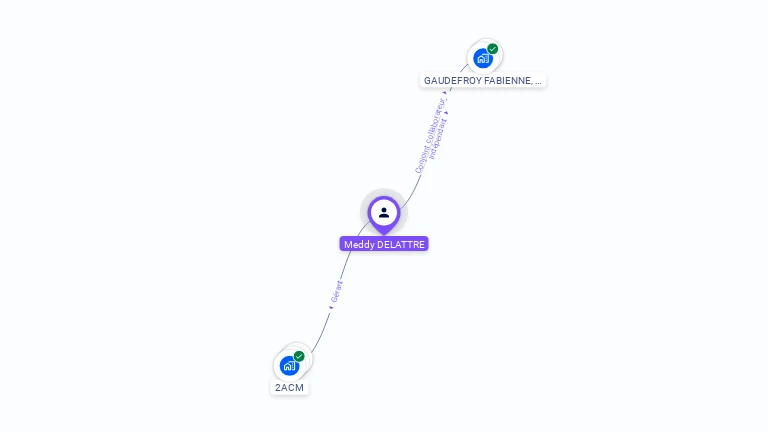
Task: Select the Gérant relationship label
Action: click(x=336, y=292)
